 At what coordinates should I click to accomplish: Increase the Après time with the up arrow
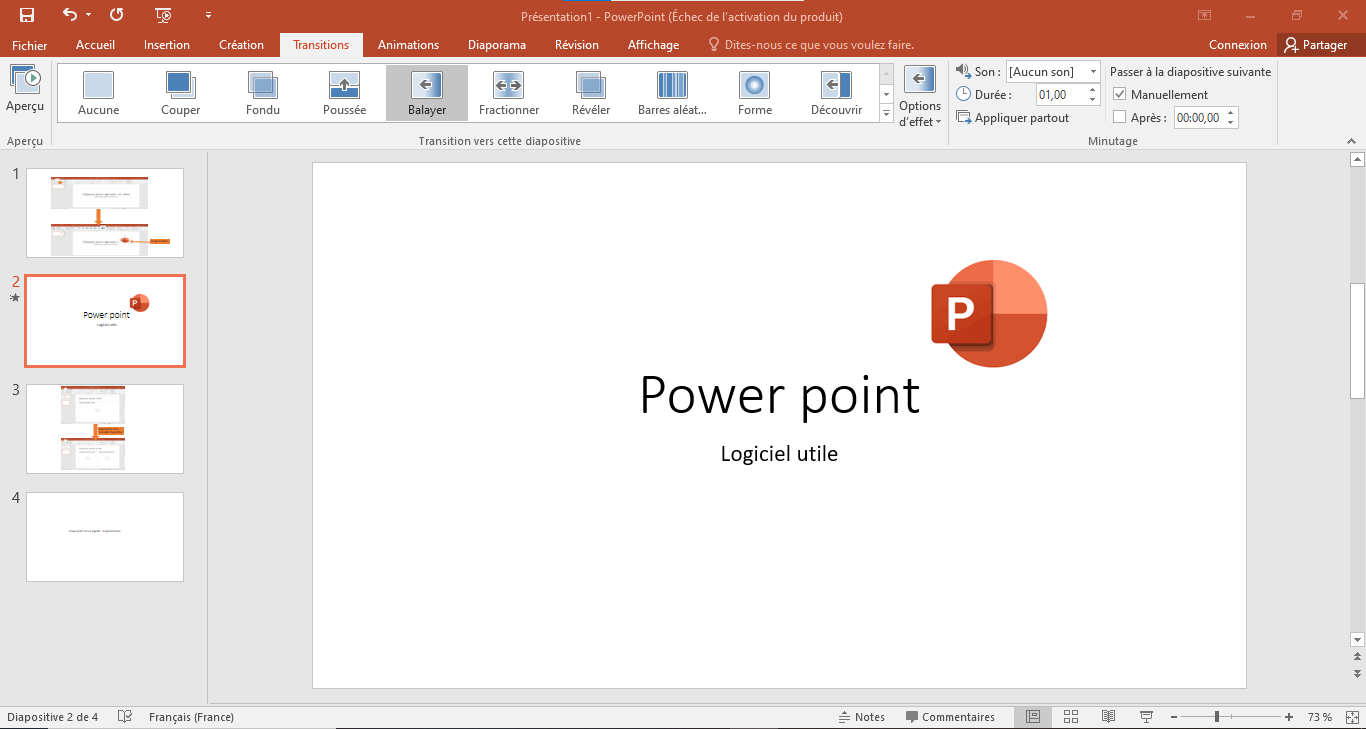coord(1231,112)
